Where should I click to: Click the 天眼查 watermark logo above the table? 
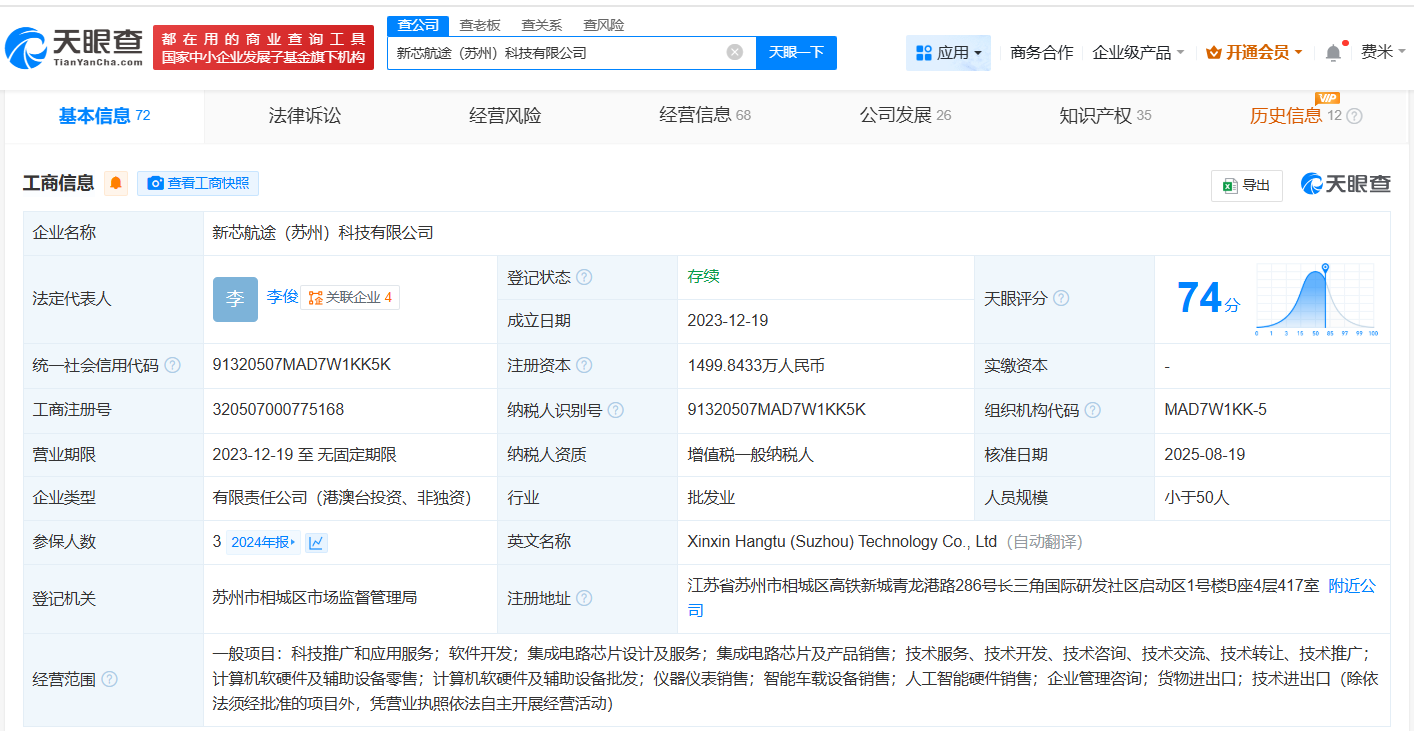tap(1345, 184)
